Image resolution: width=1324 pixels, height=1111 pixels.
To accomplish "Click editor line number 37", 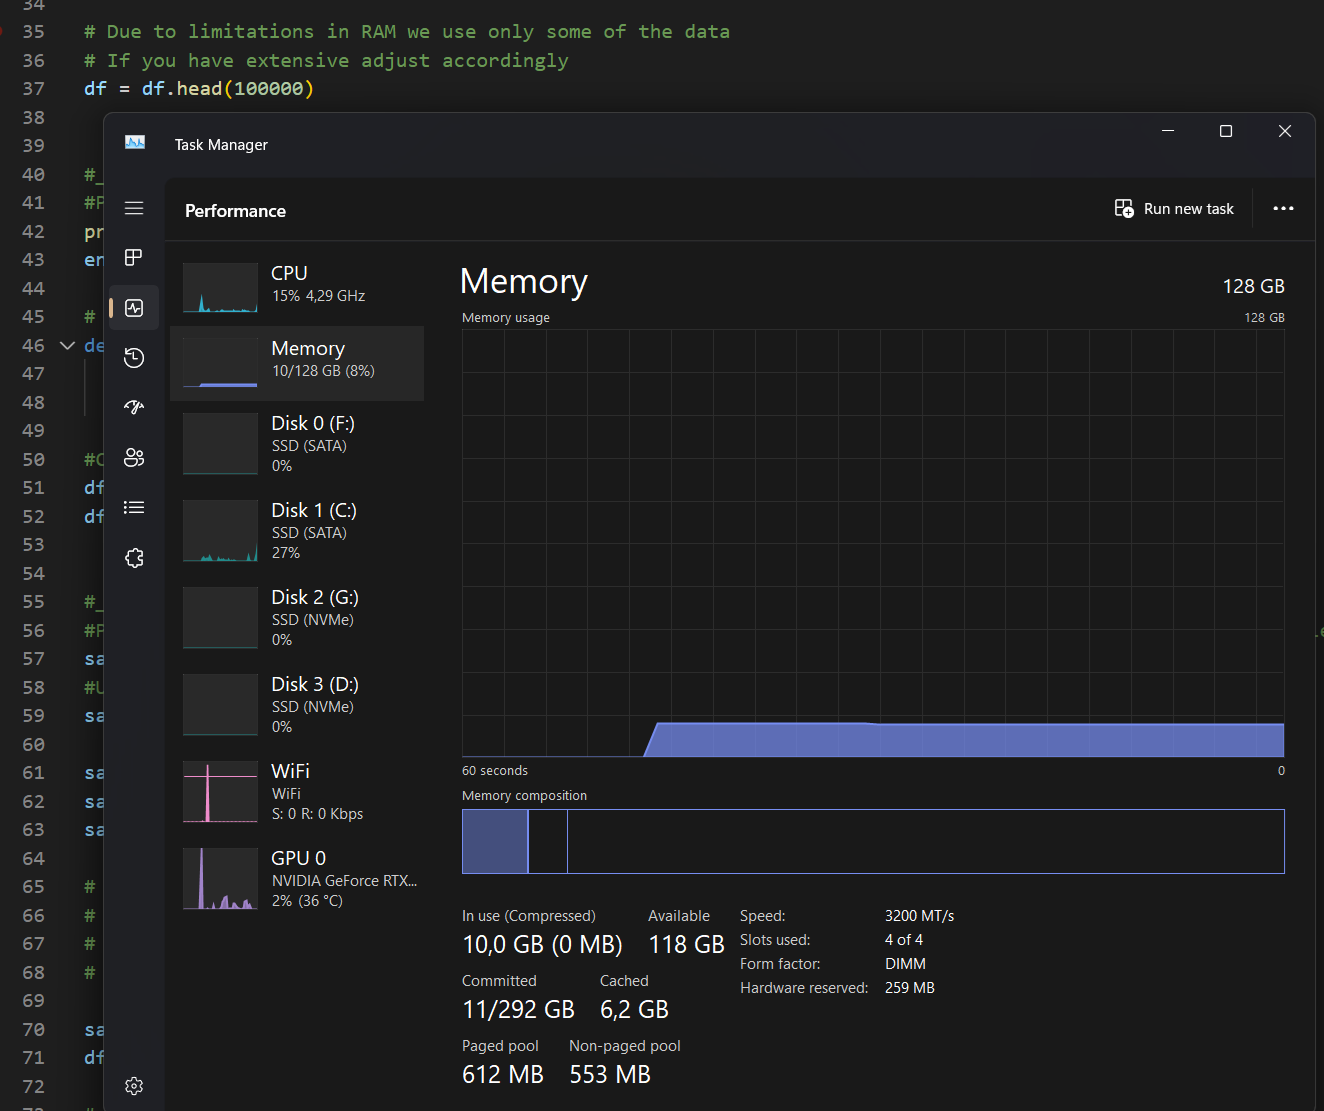I will 34,89.
